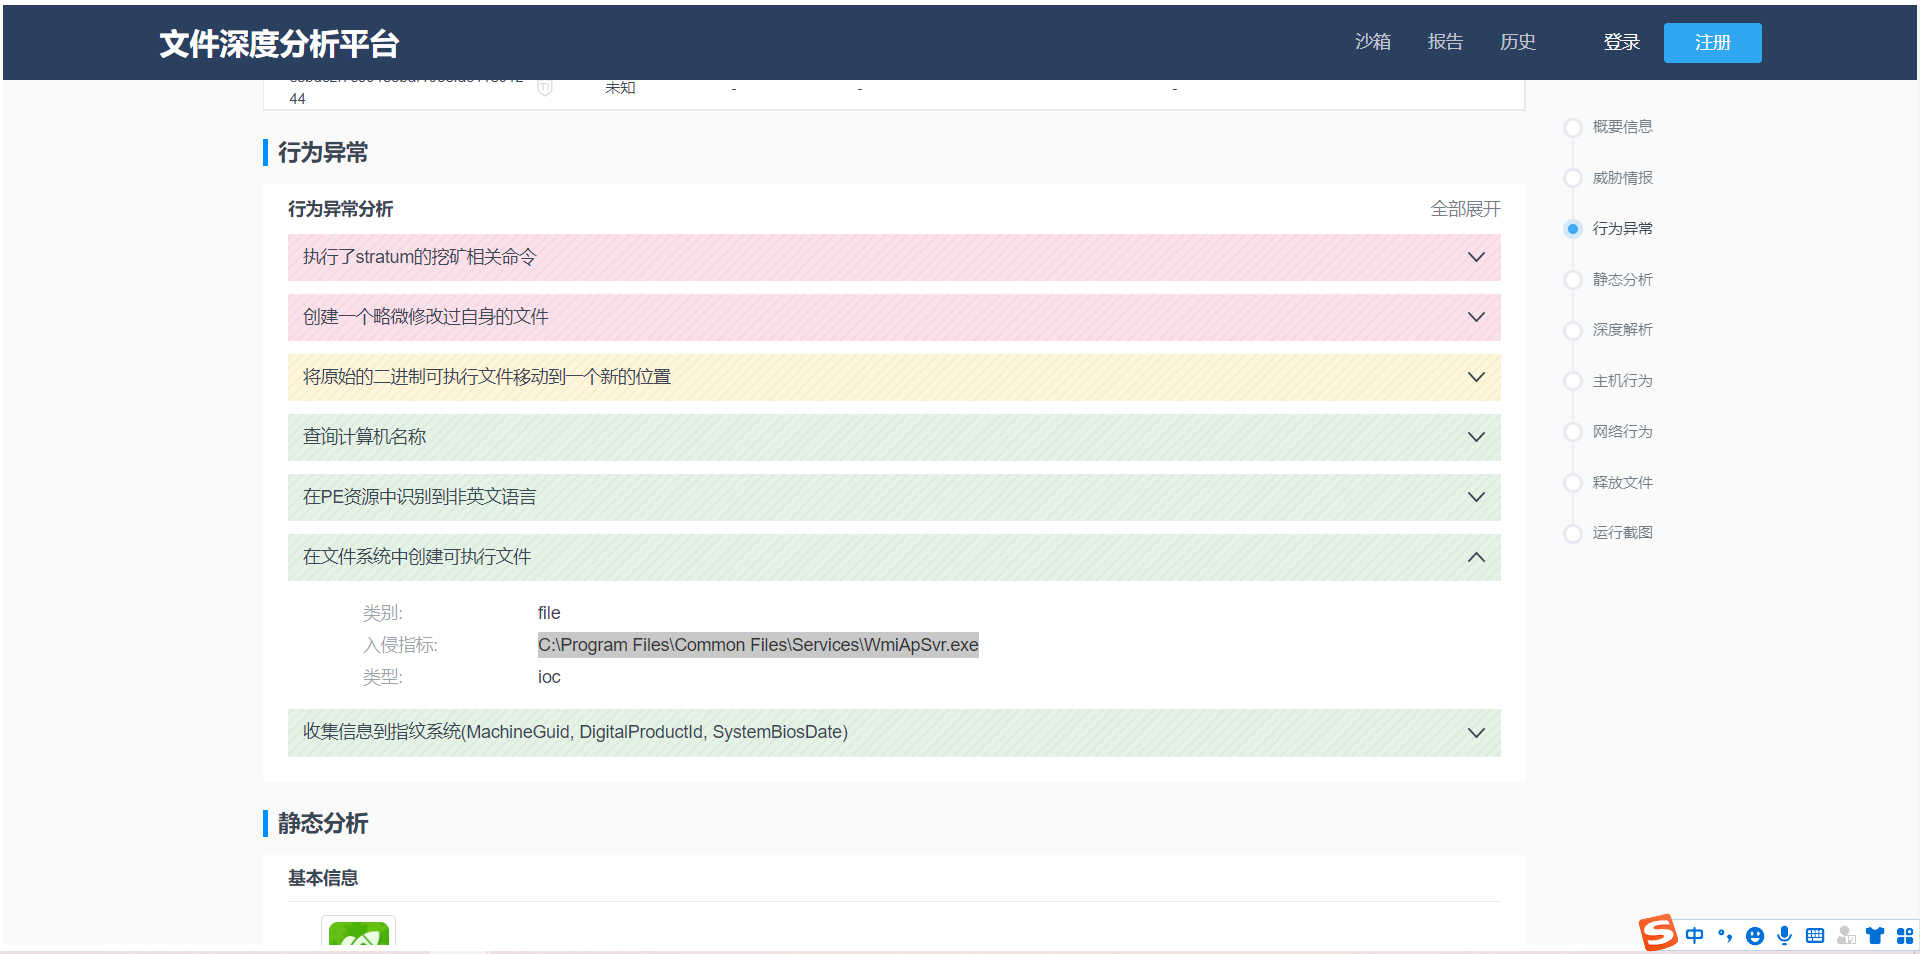Go to 网络行为 section label
Viewport: 1920px width, 954px height.
pos(1623,432)
